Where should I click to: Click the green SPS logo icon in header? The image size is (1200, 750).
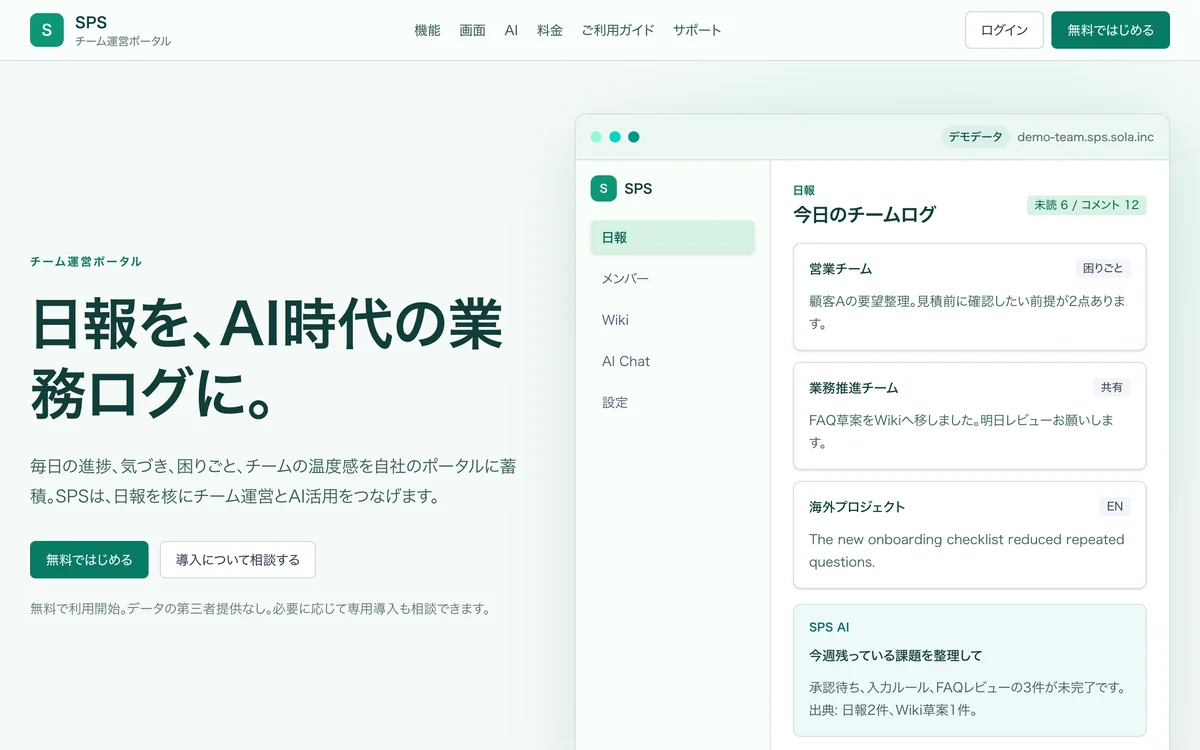(47, 30)
